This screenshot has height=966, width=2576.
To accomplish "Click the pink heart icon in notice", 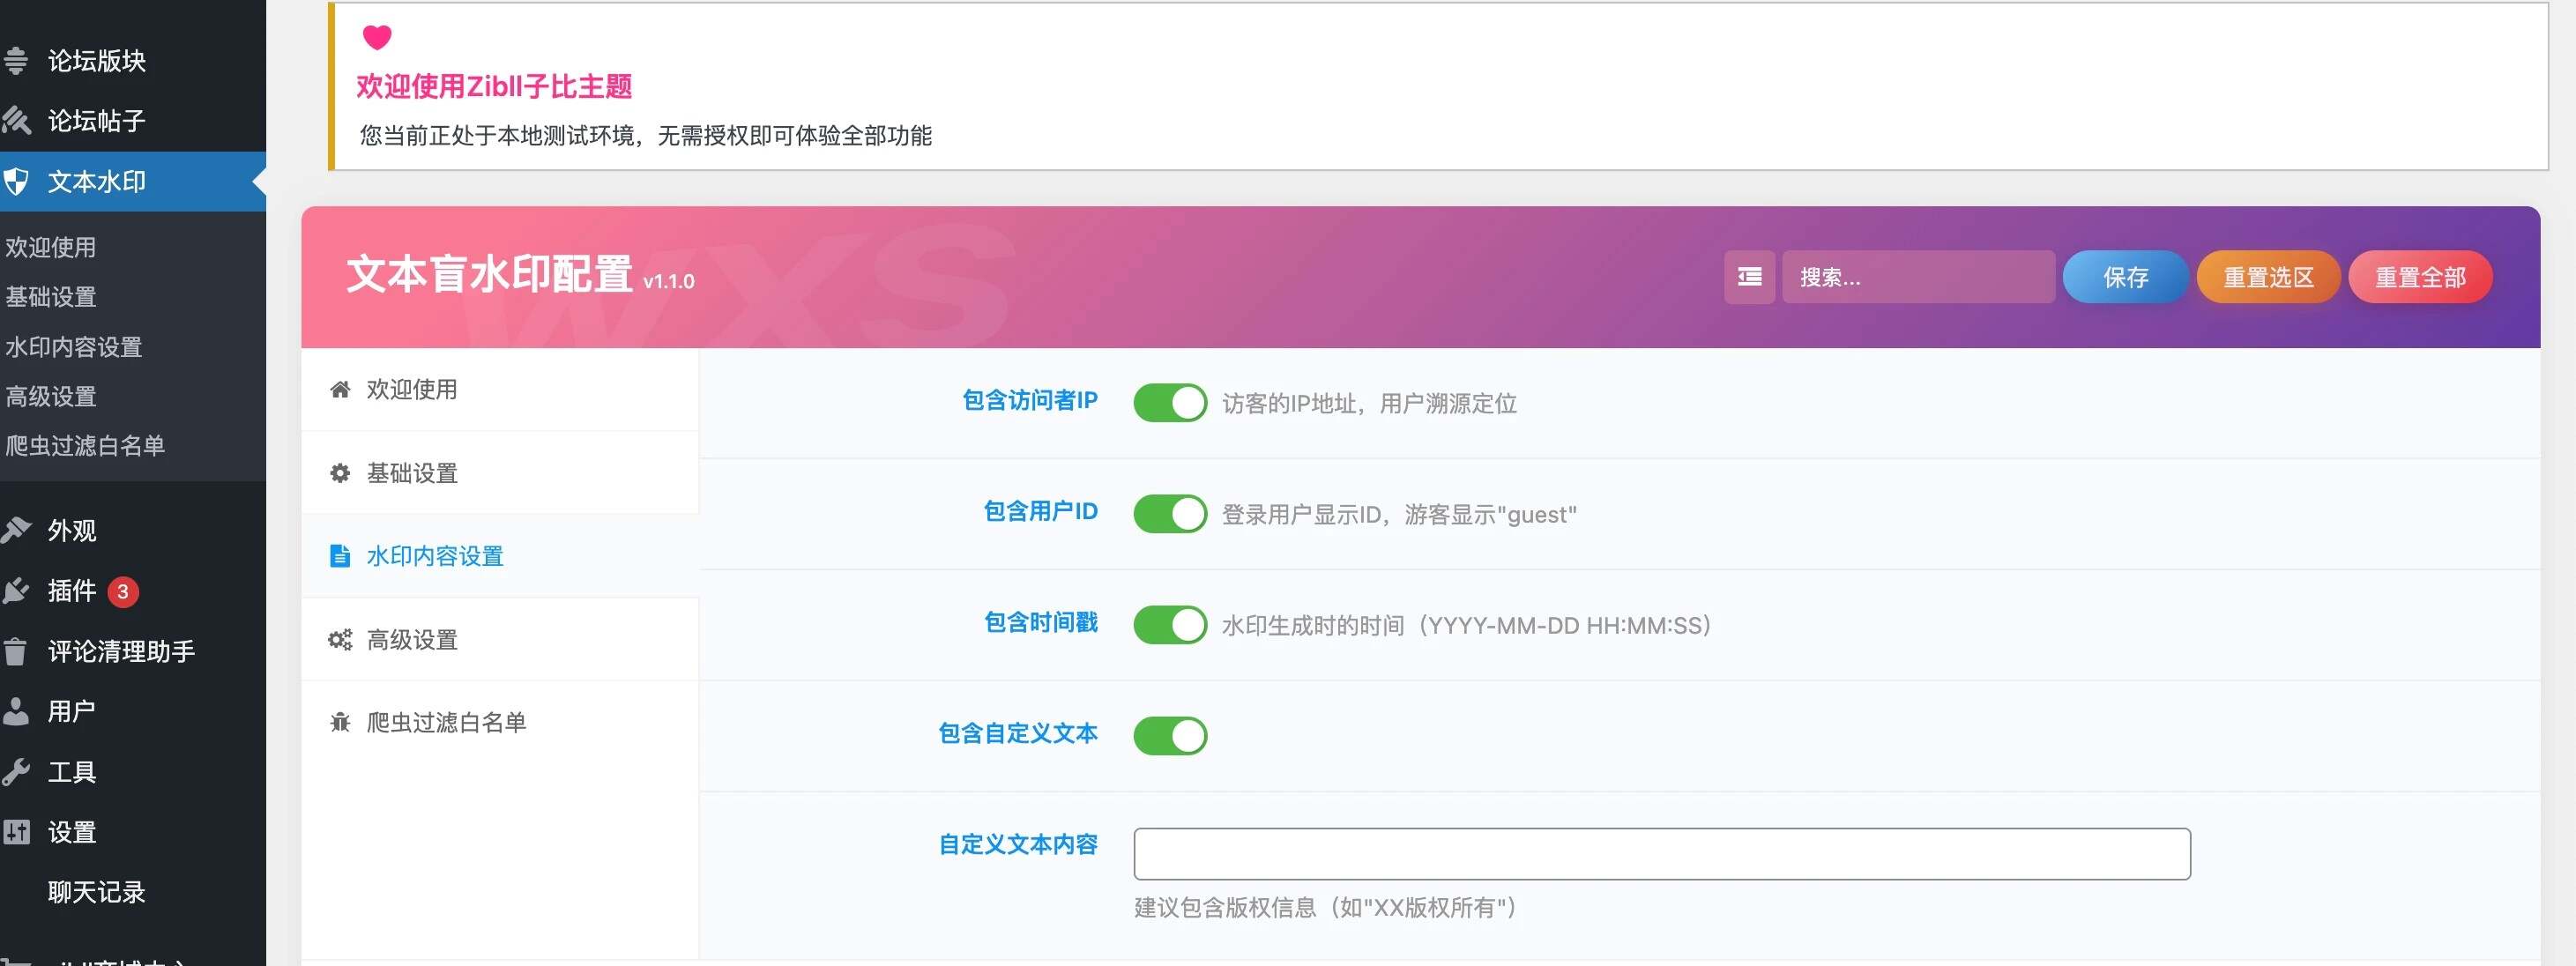I will (377, 37).
